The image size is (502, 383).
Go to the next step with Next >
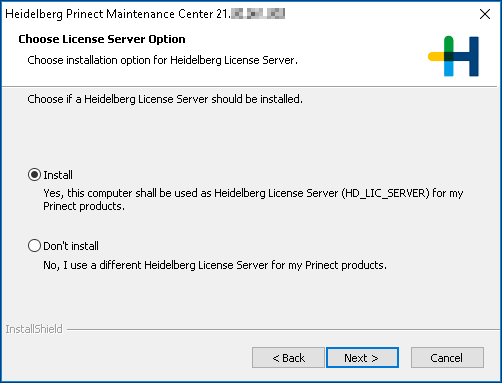(x=362, y=358)
